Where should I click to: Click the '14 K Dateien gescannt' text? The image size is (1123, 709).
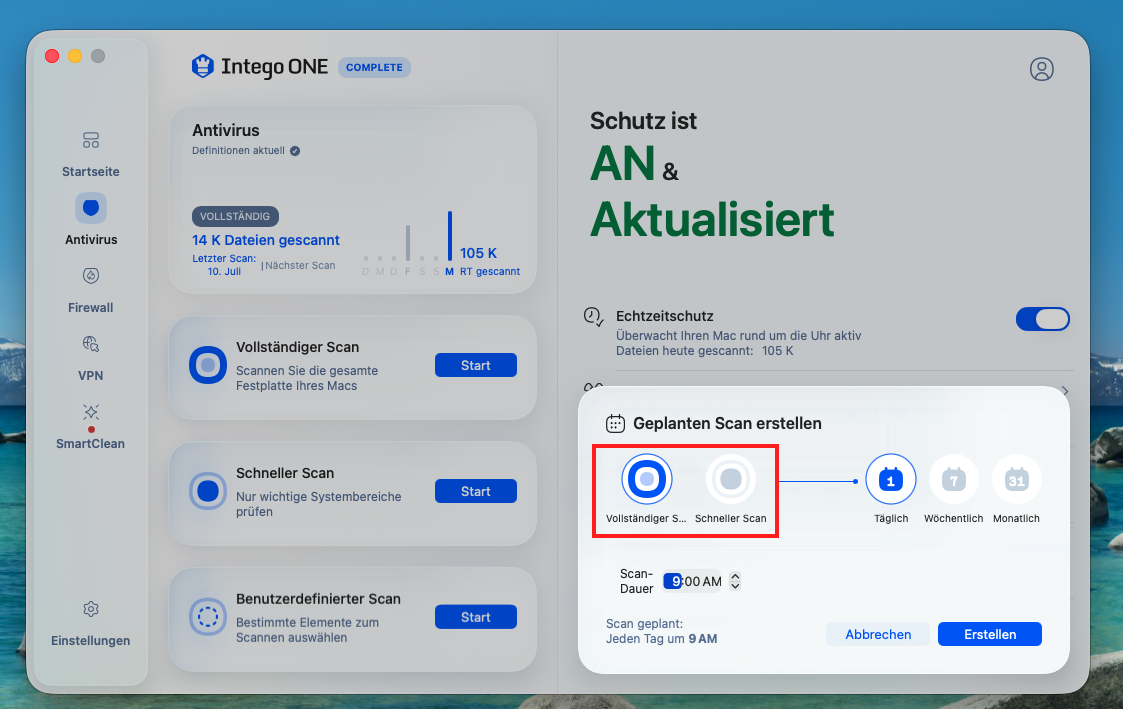(x=266, y=241)
